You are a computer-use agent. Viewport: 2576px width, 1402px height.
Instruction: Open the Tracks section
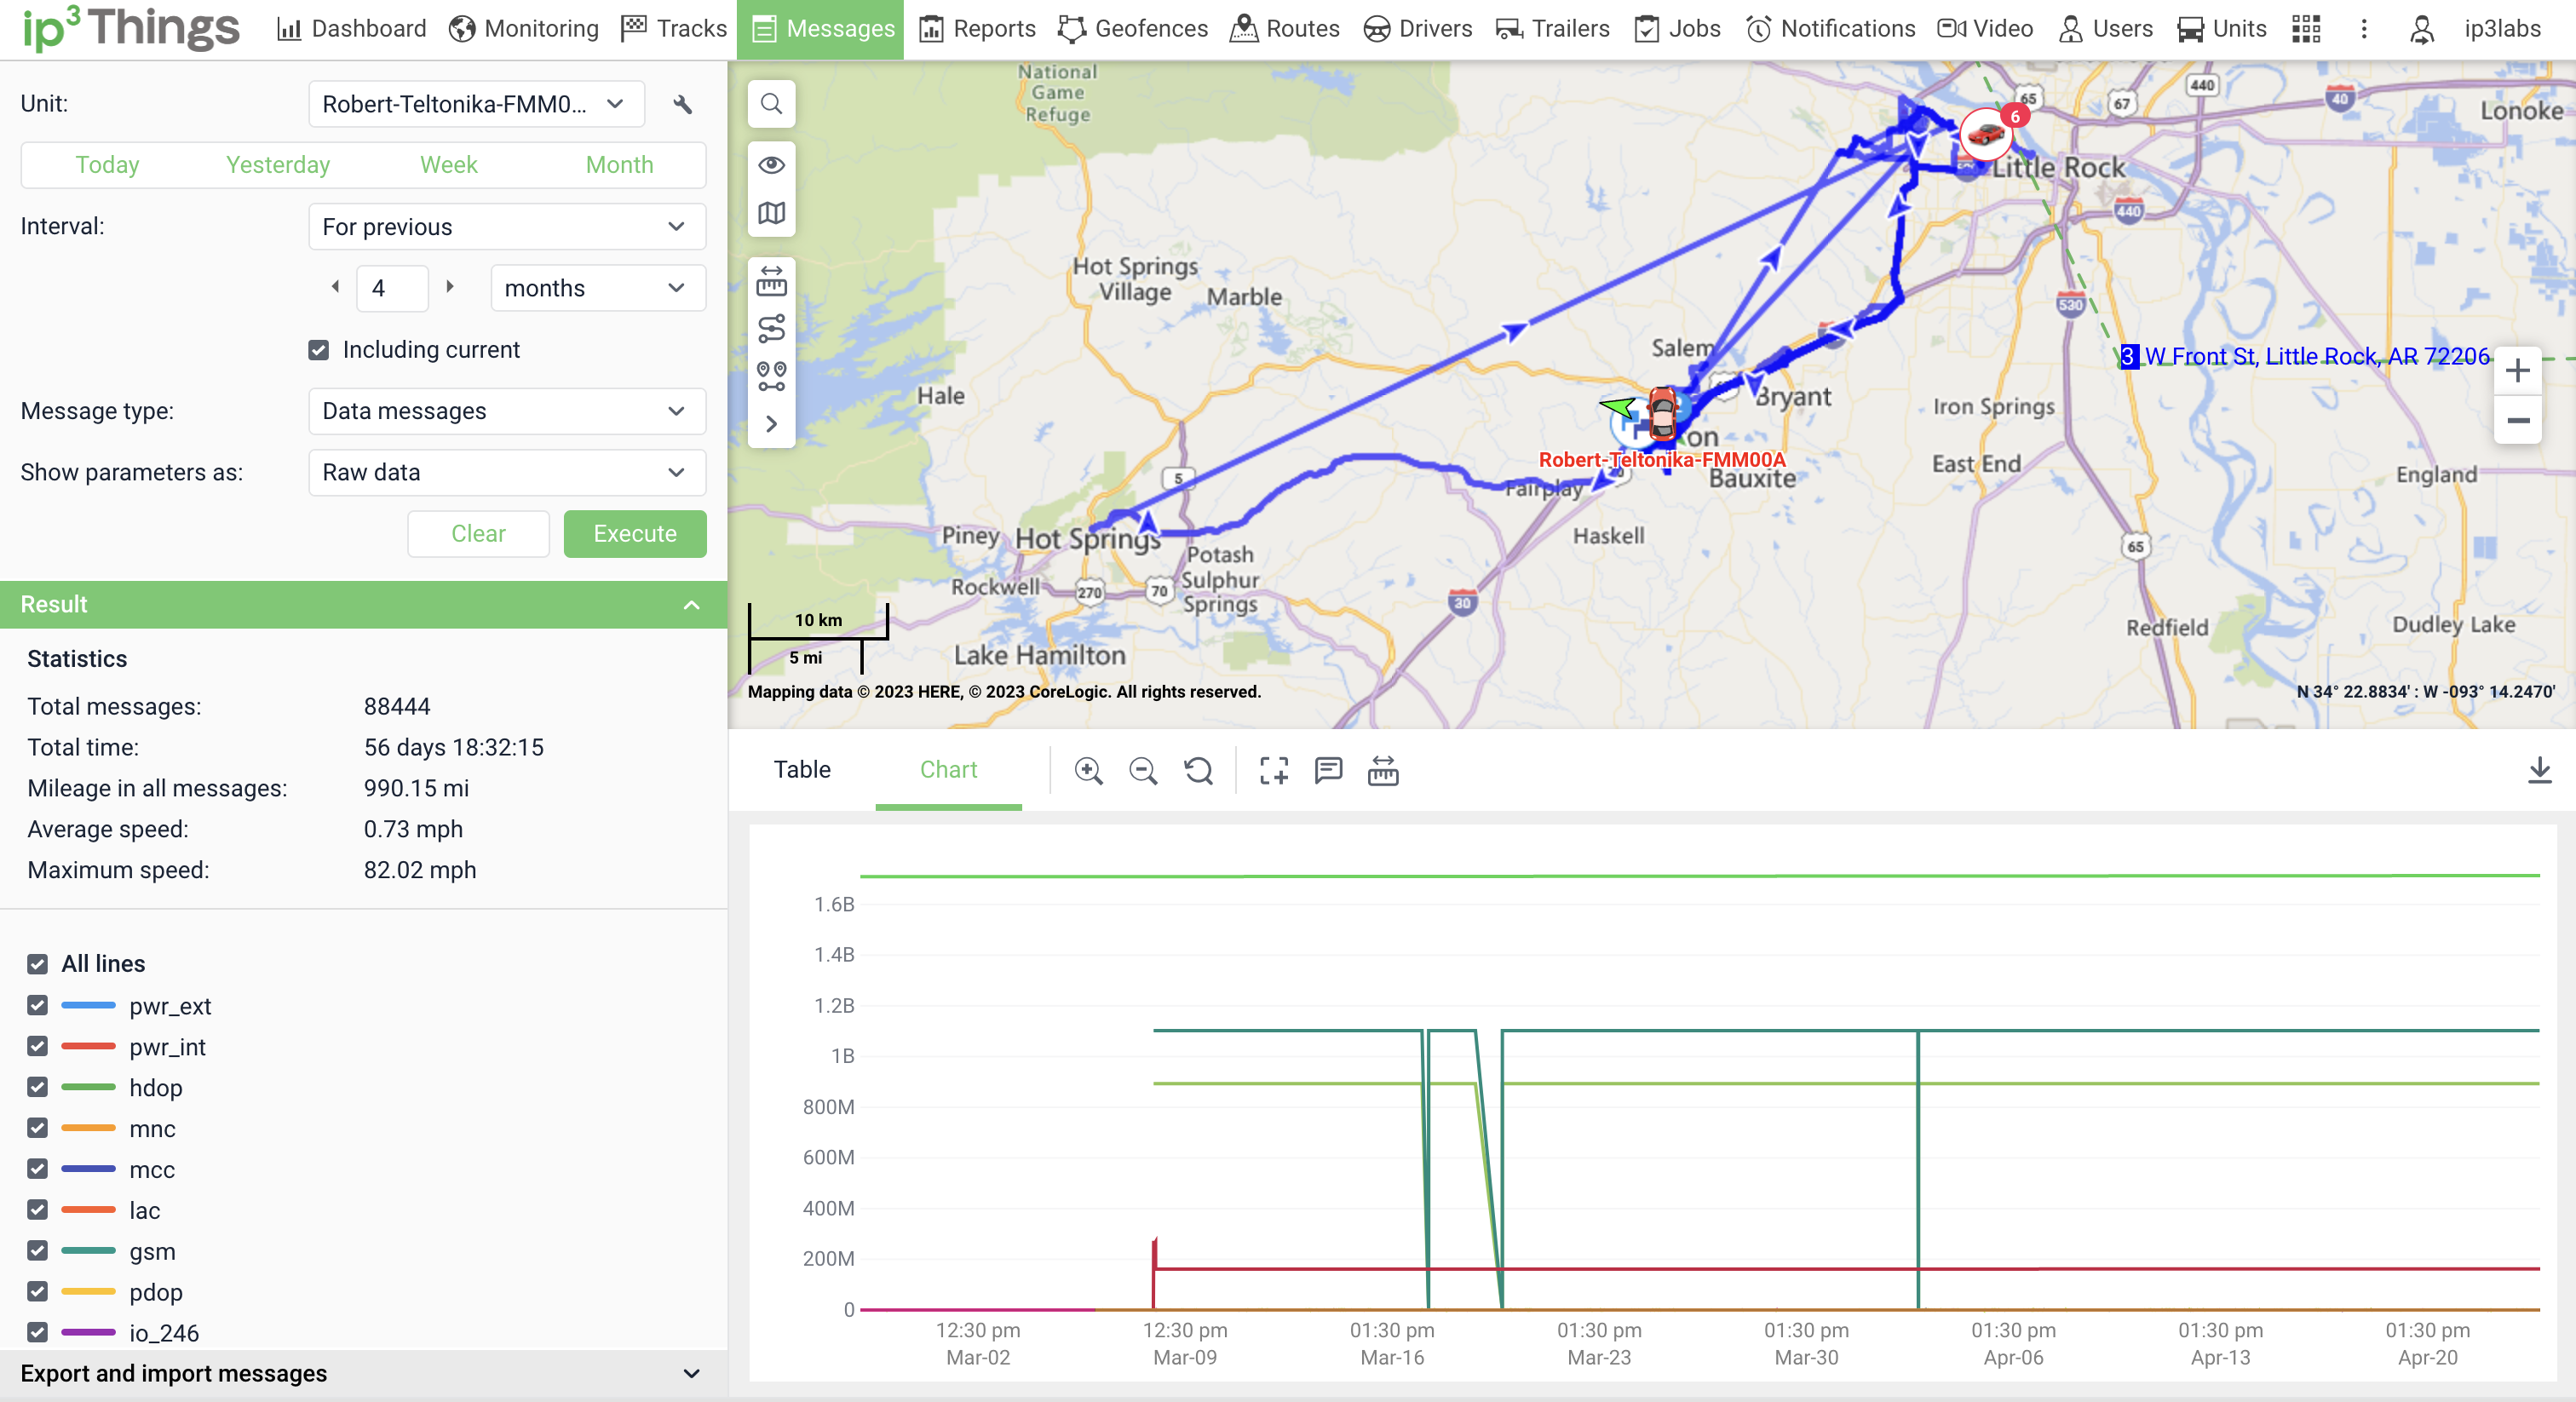click(x=673, y=29)
